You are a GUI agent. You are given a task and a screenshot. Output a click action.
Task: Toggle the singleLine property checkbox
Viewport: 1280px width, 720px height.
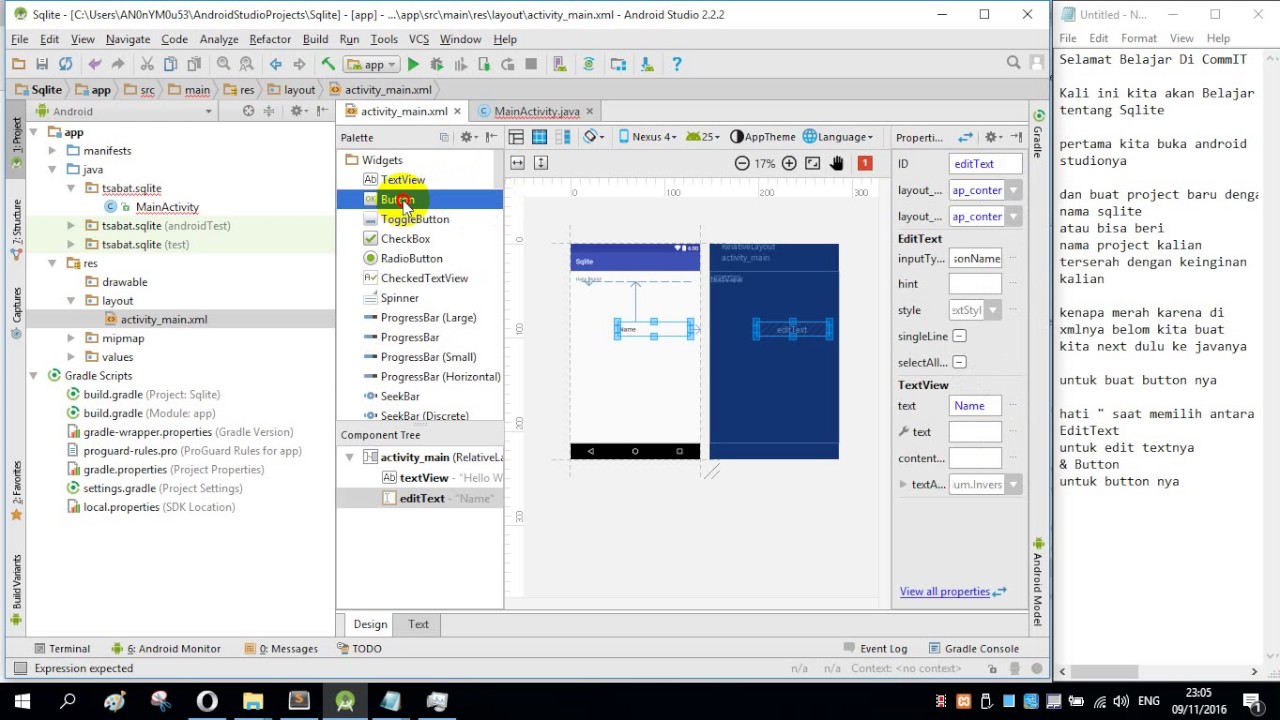959,336
